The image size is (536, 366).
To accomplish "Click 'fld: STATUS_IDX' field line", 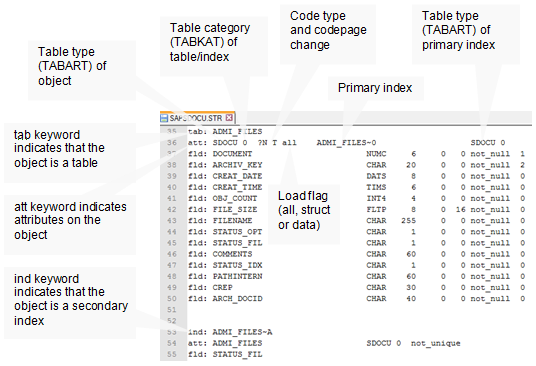I will (x=225, y=266).
